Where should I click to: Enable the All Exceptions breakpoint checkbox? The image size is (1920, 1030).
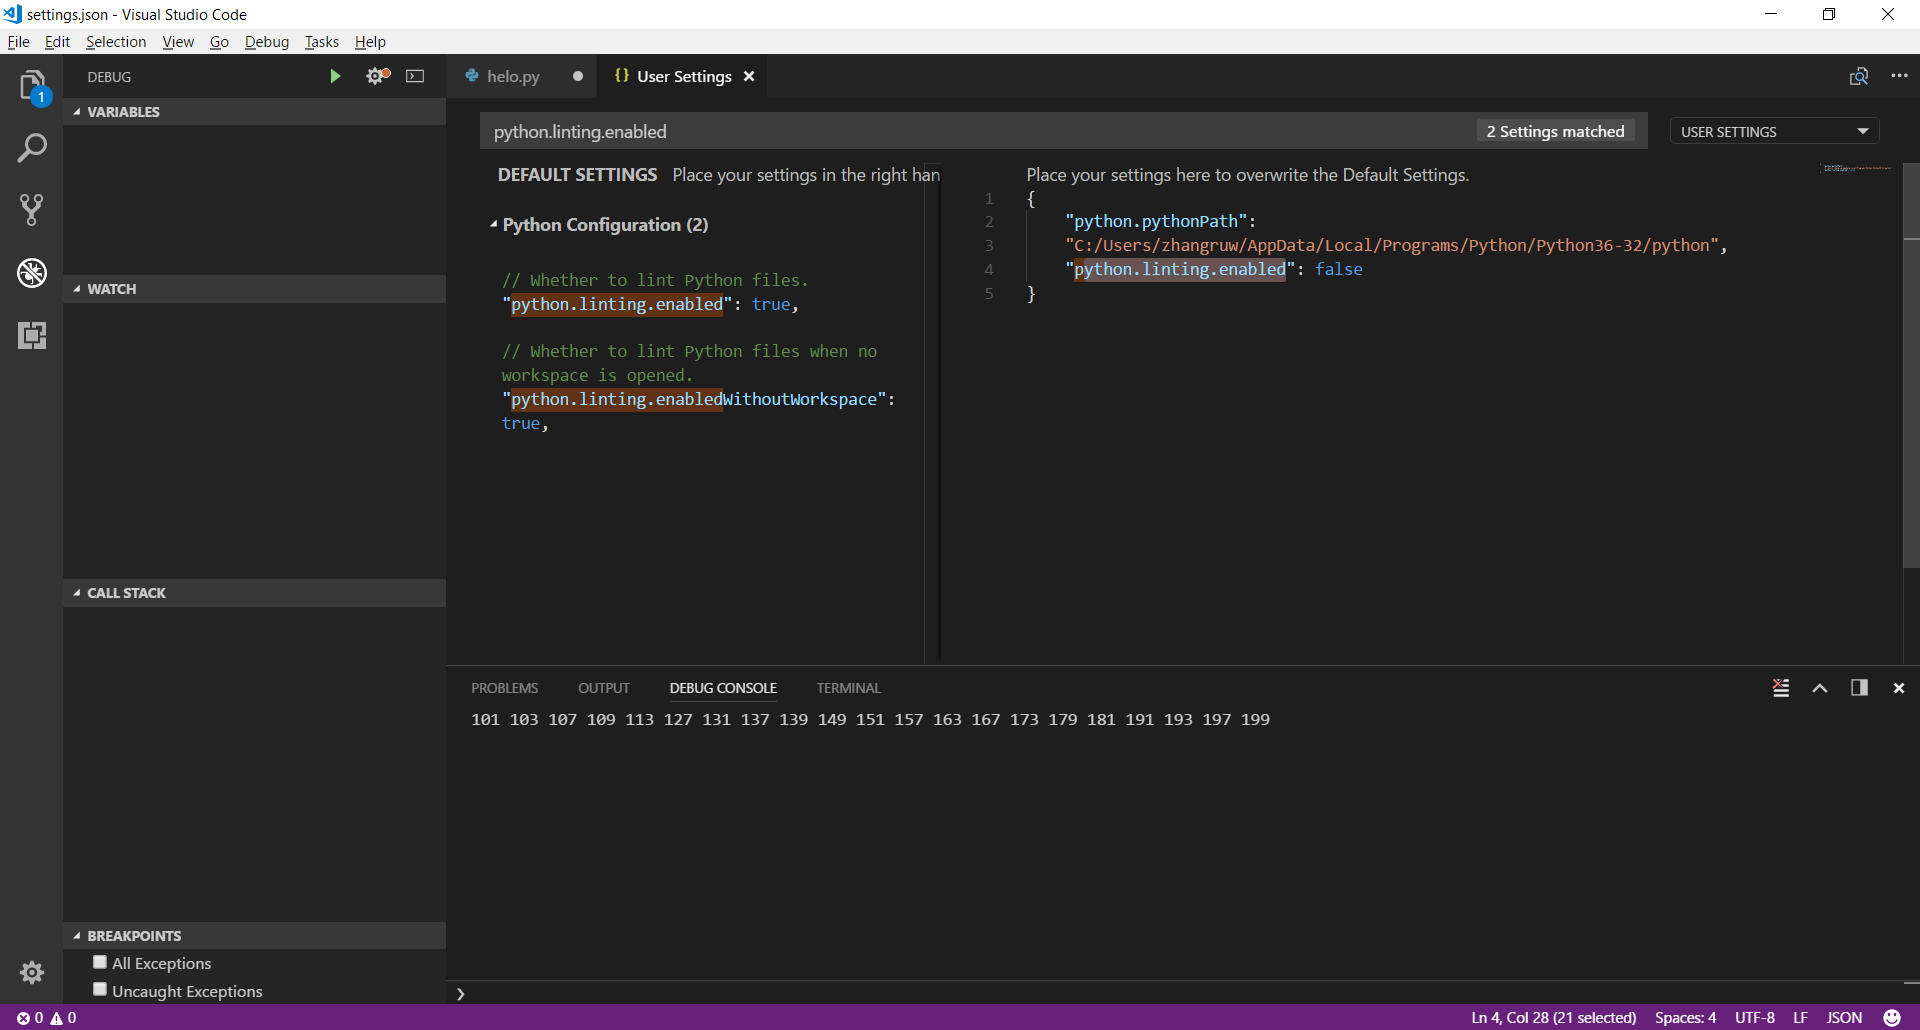click(100, 962)
